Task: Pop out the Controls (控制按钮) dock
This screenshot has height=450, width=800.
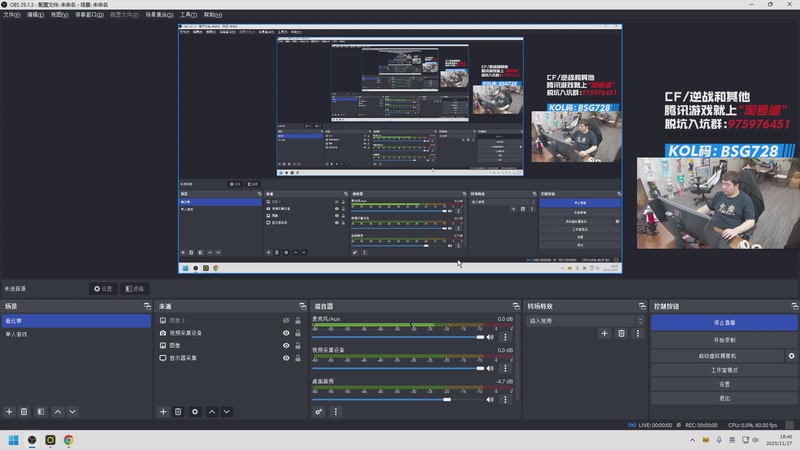Action: 794,306
